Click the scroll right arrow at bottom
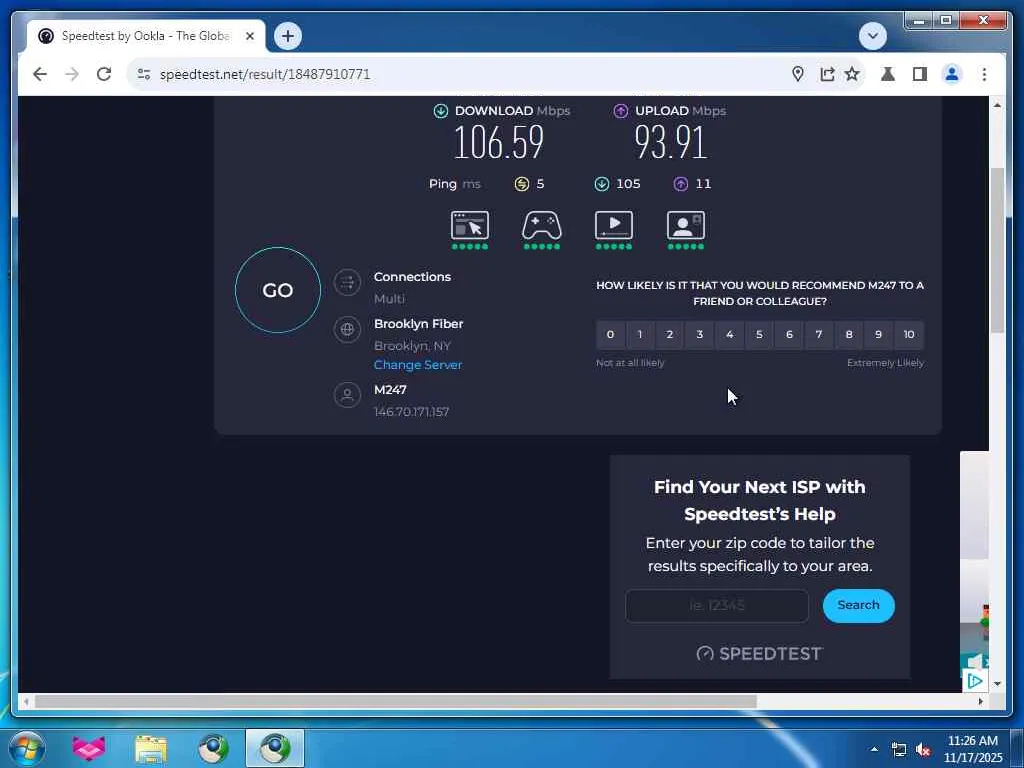 click(980, 701)
